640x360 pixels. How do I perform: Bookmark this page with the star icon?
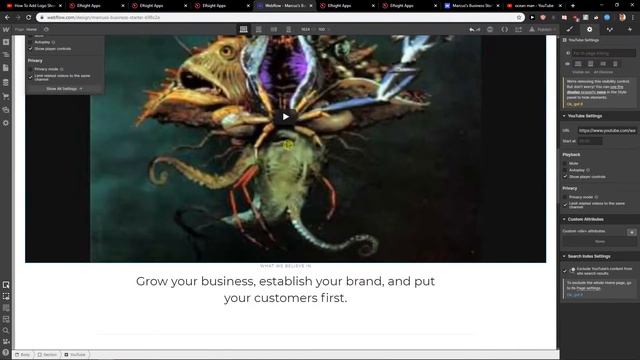click(519, 18)
